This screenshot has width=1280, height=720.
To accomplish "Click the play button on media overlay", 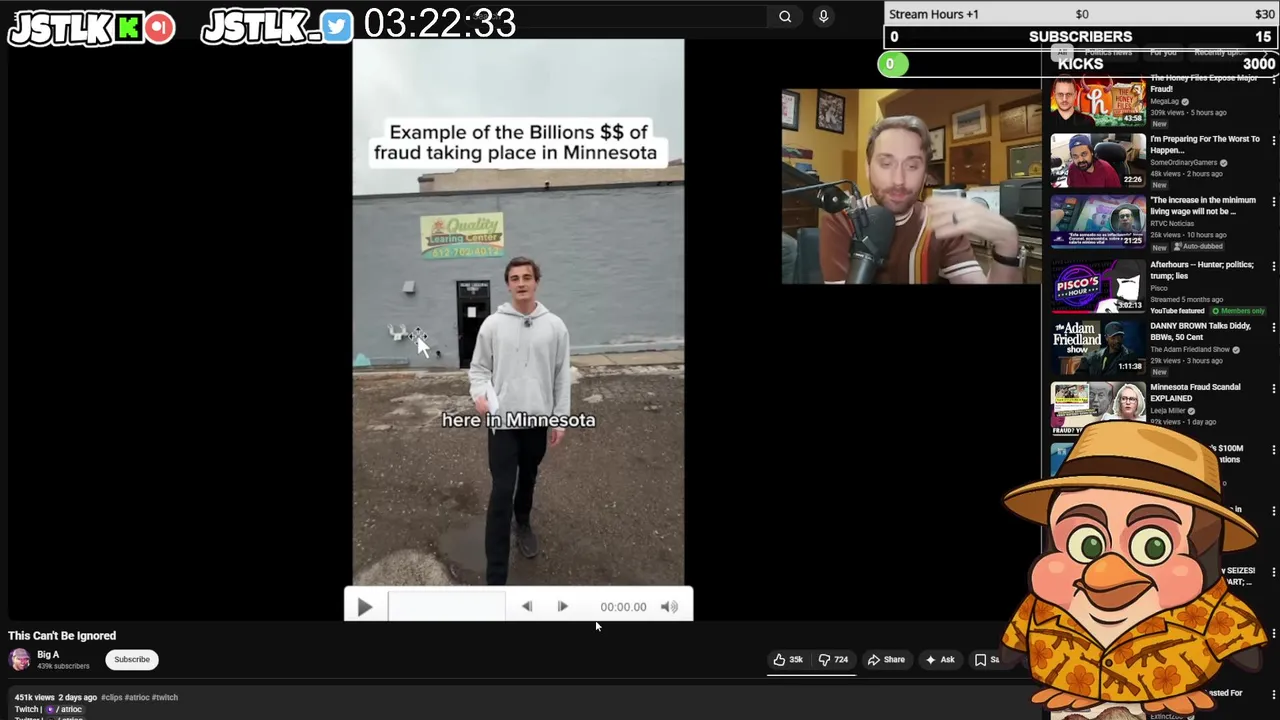I will [x=365, y=607].
